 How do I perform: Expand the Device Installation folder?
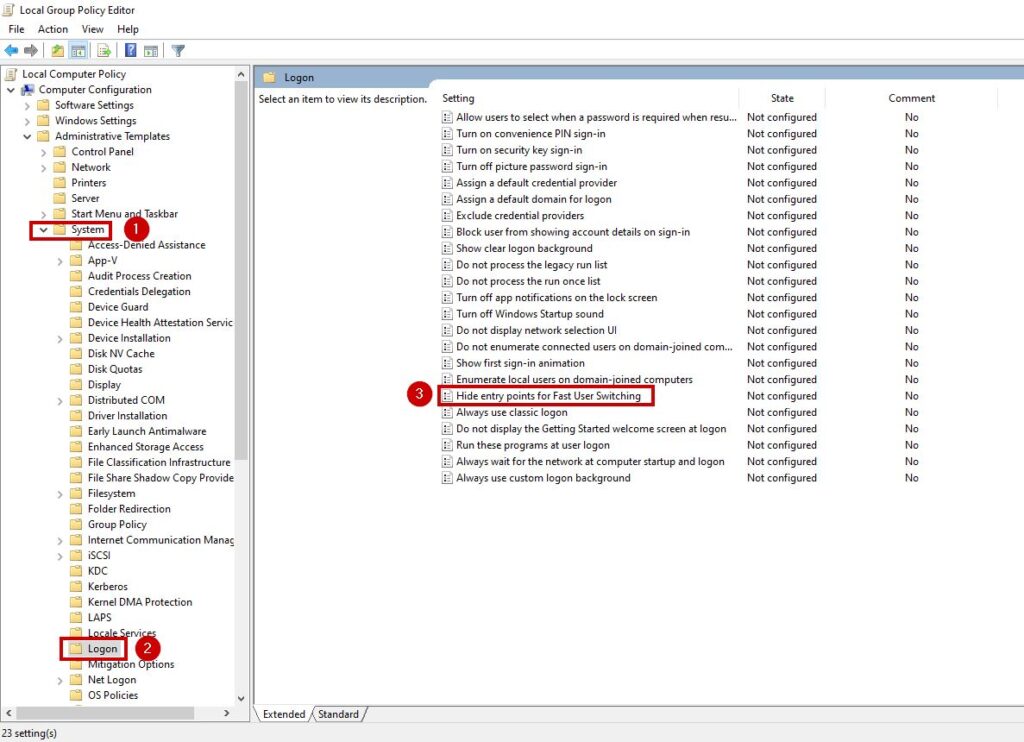(59, 339)
